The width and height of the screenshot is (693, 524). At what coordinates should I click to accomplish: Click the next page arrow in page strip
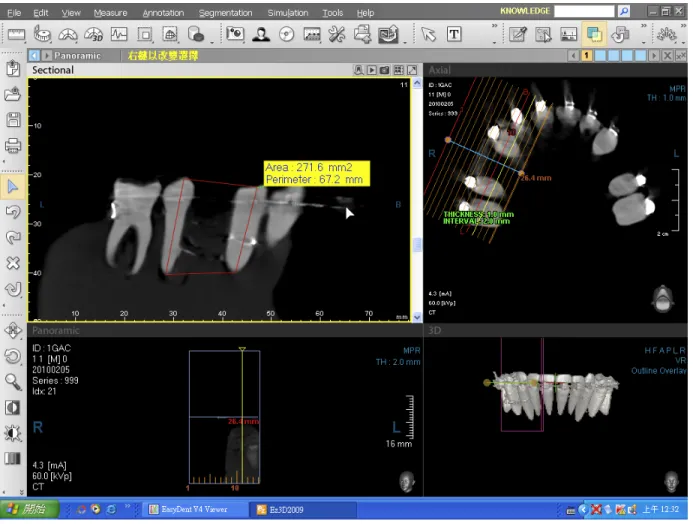click(x=654, y=56)
